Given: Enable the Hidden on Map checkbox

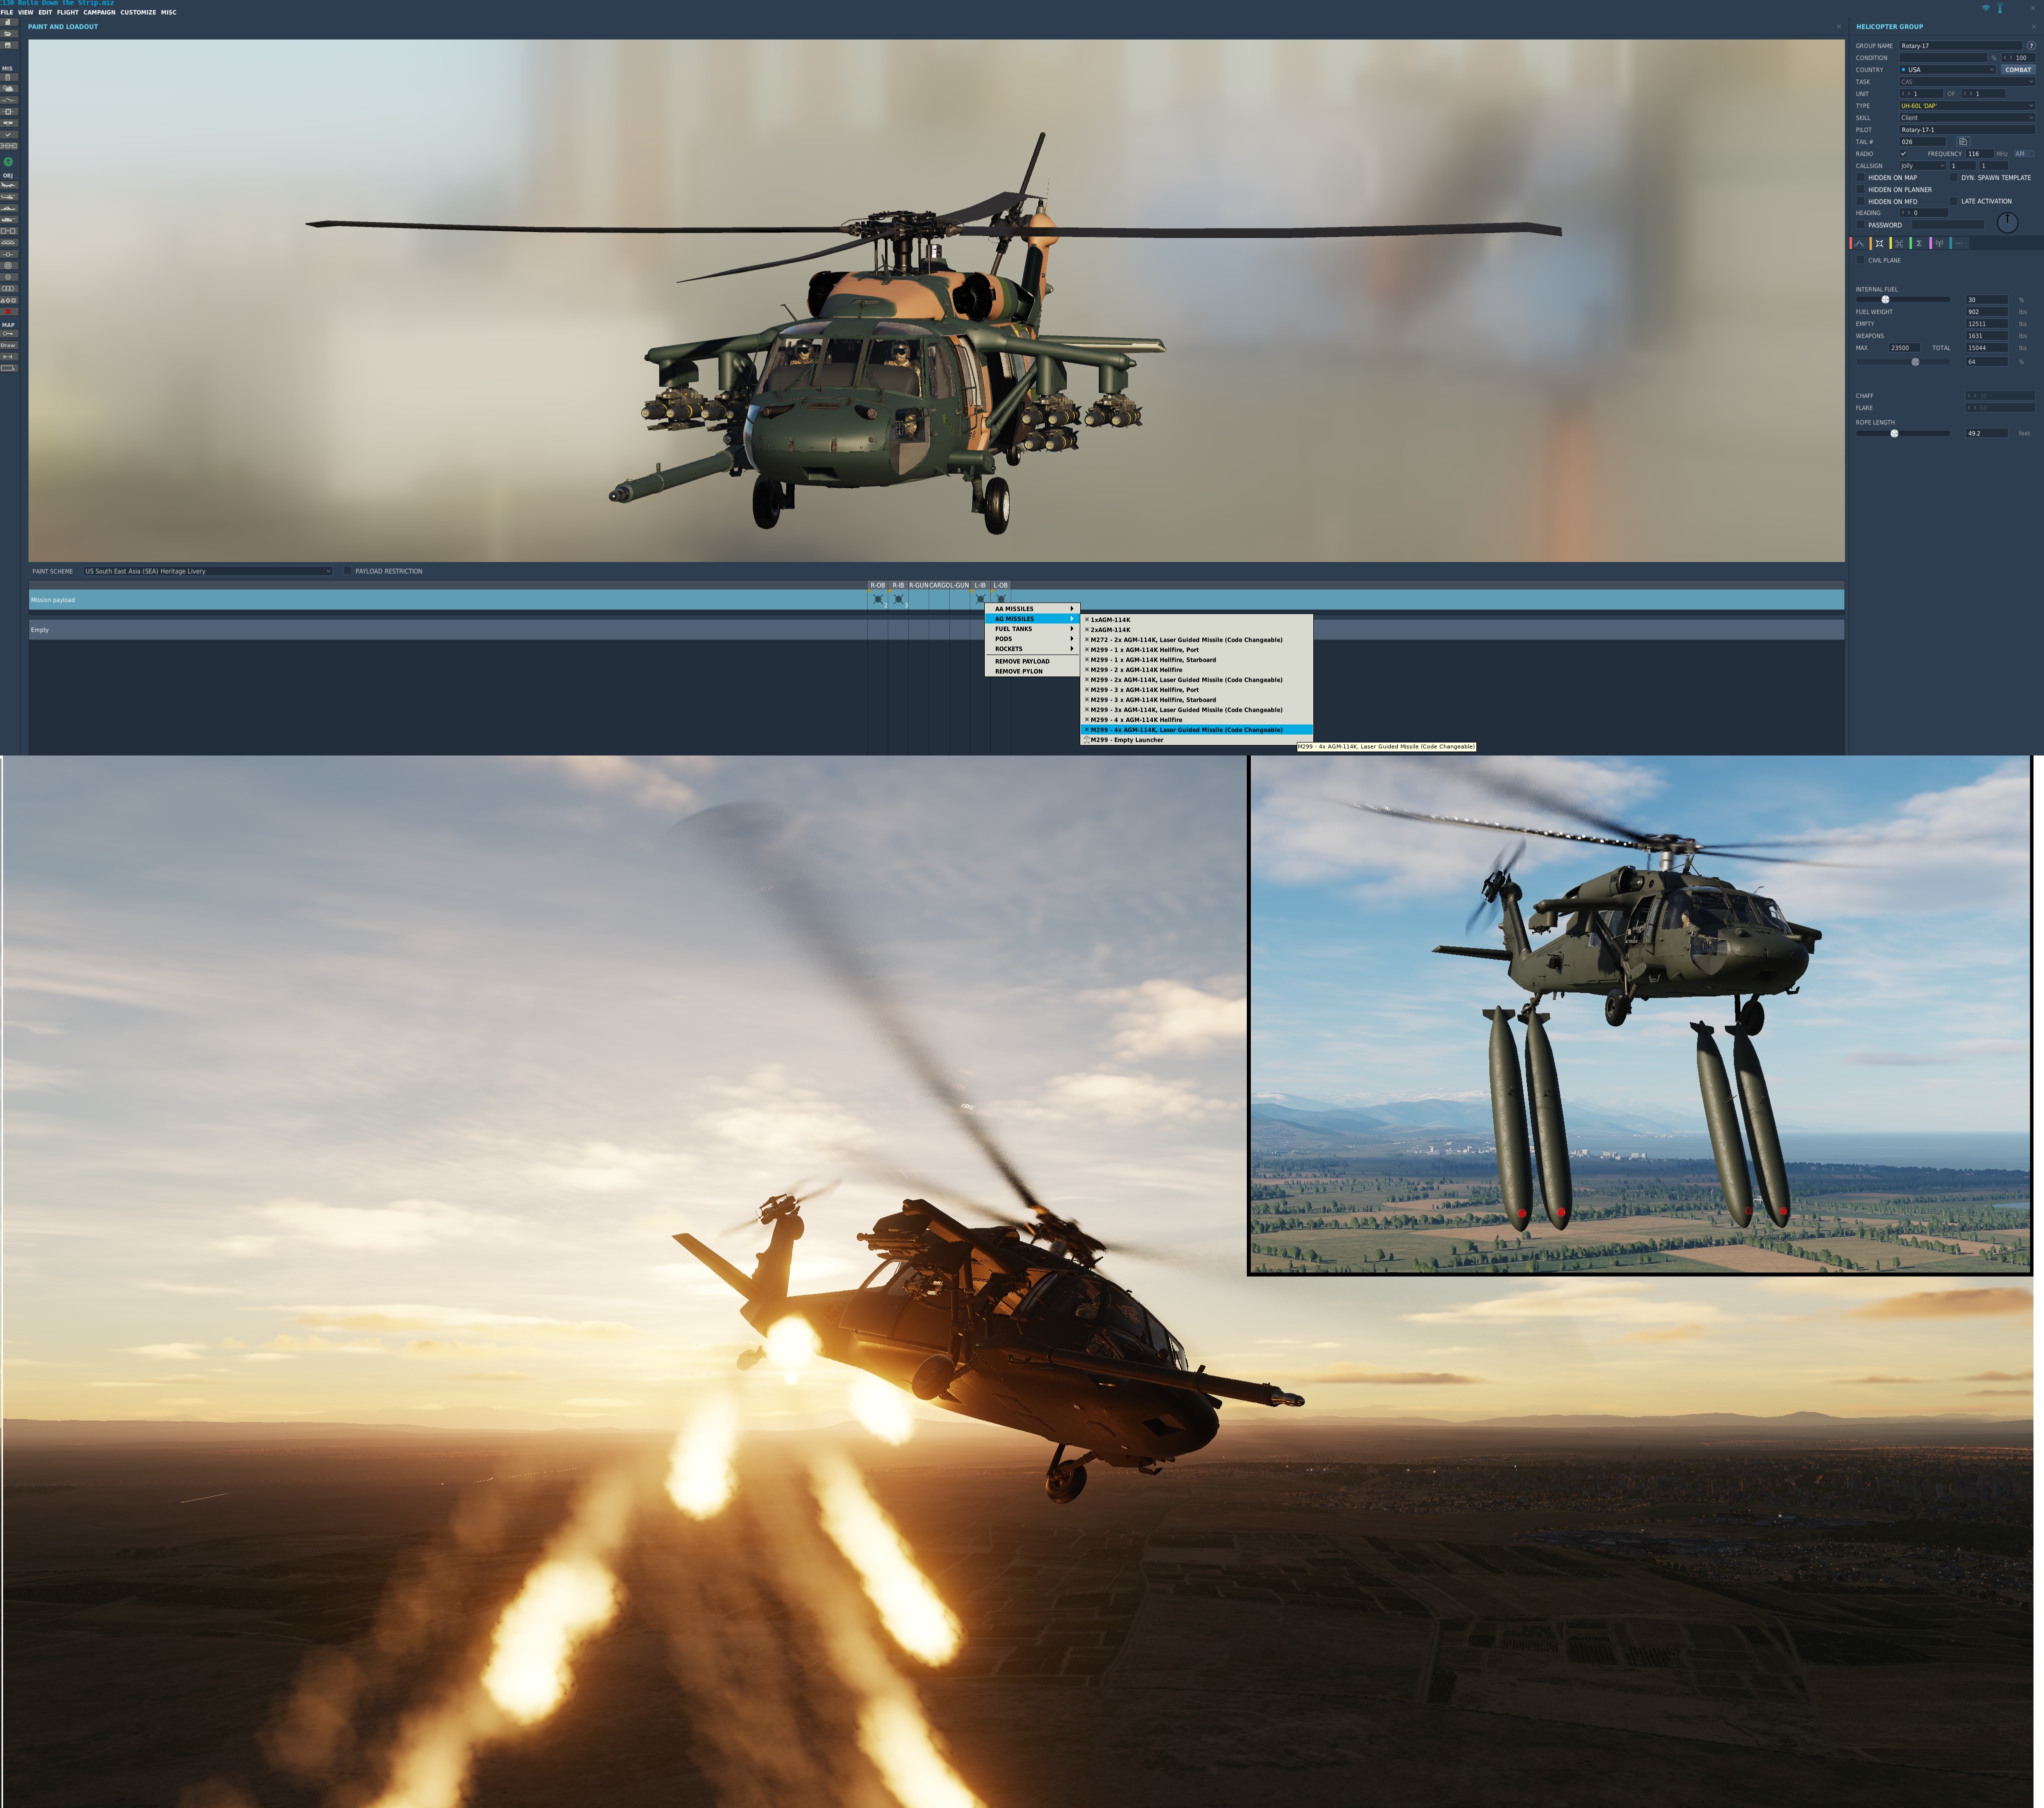Looking at the screenshot, I should pyautogui.click(x=1860, y=178).
